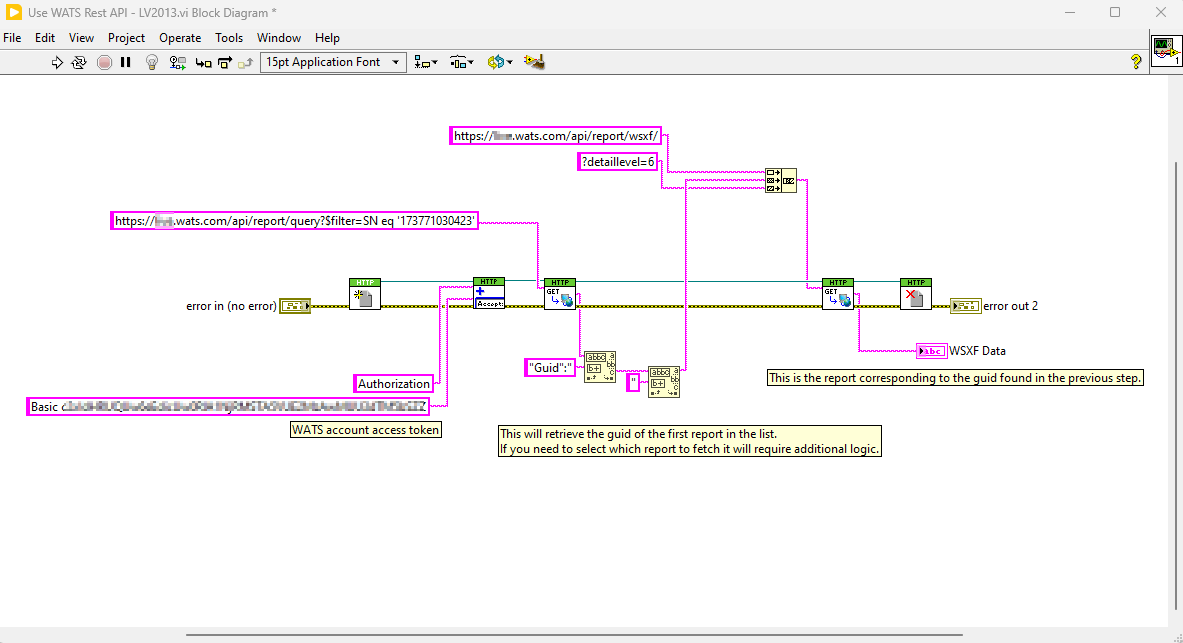
Task: Click the HTTP Open Handle node
Action: (x=365, y=294)
